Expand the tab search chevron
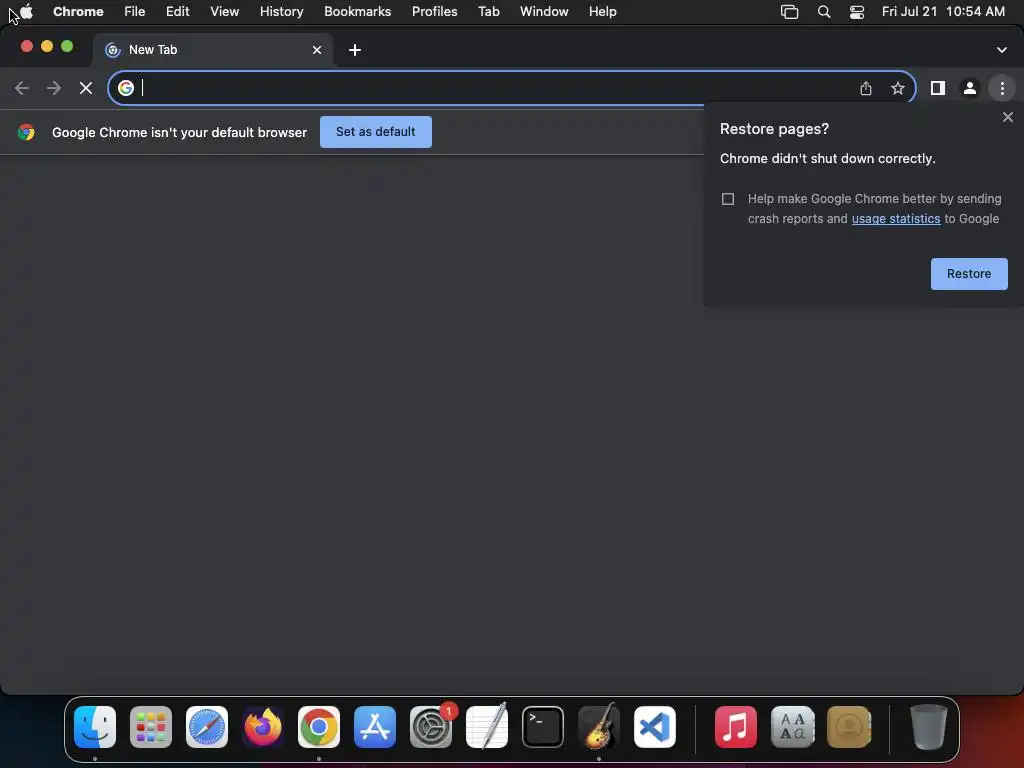The image size is (1024, 768). (1002, 50)
